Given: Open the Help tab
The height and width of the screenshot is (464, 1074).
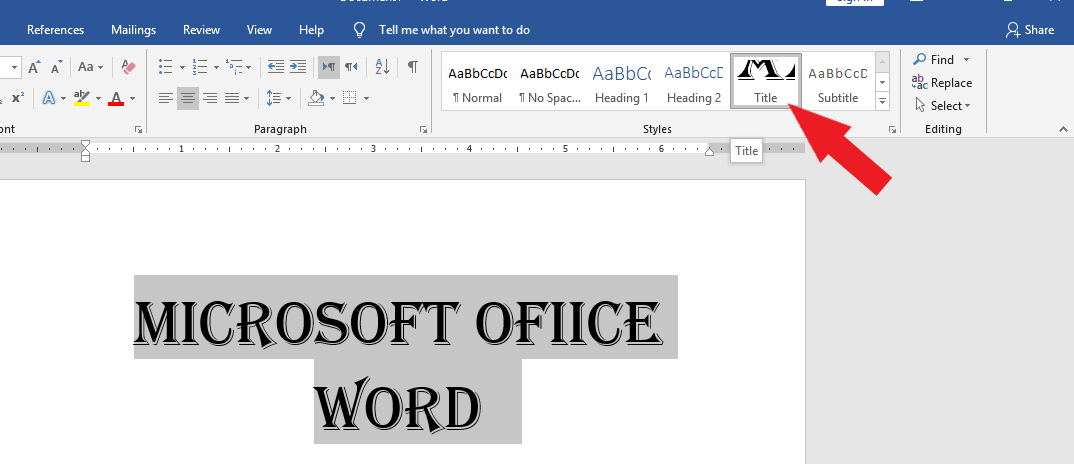Looking at the screenshot, I should (311, 29).
